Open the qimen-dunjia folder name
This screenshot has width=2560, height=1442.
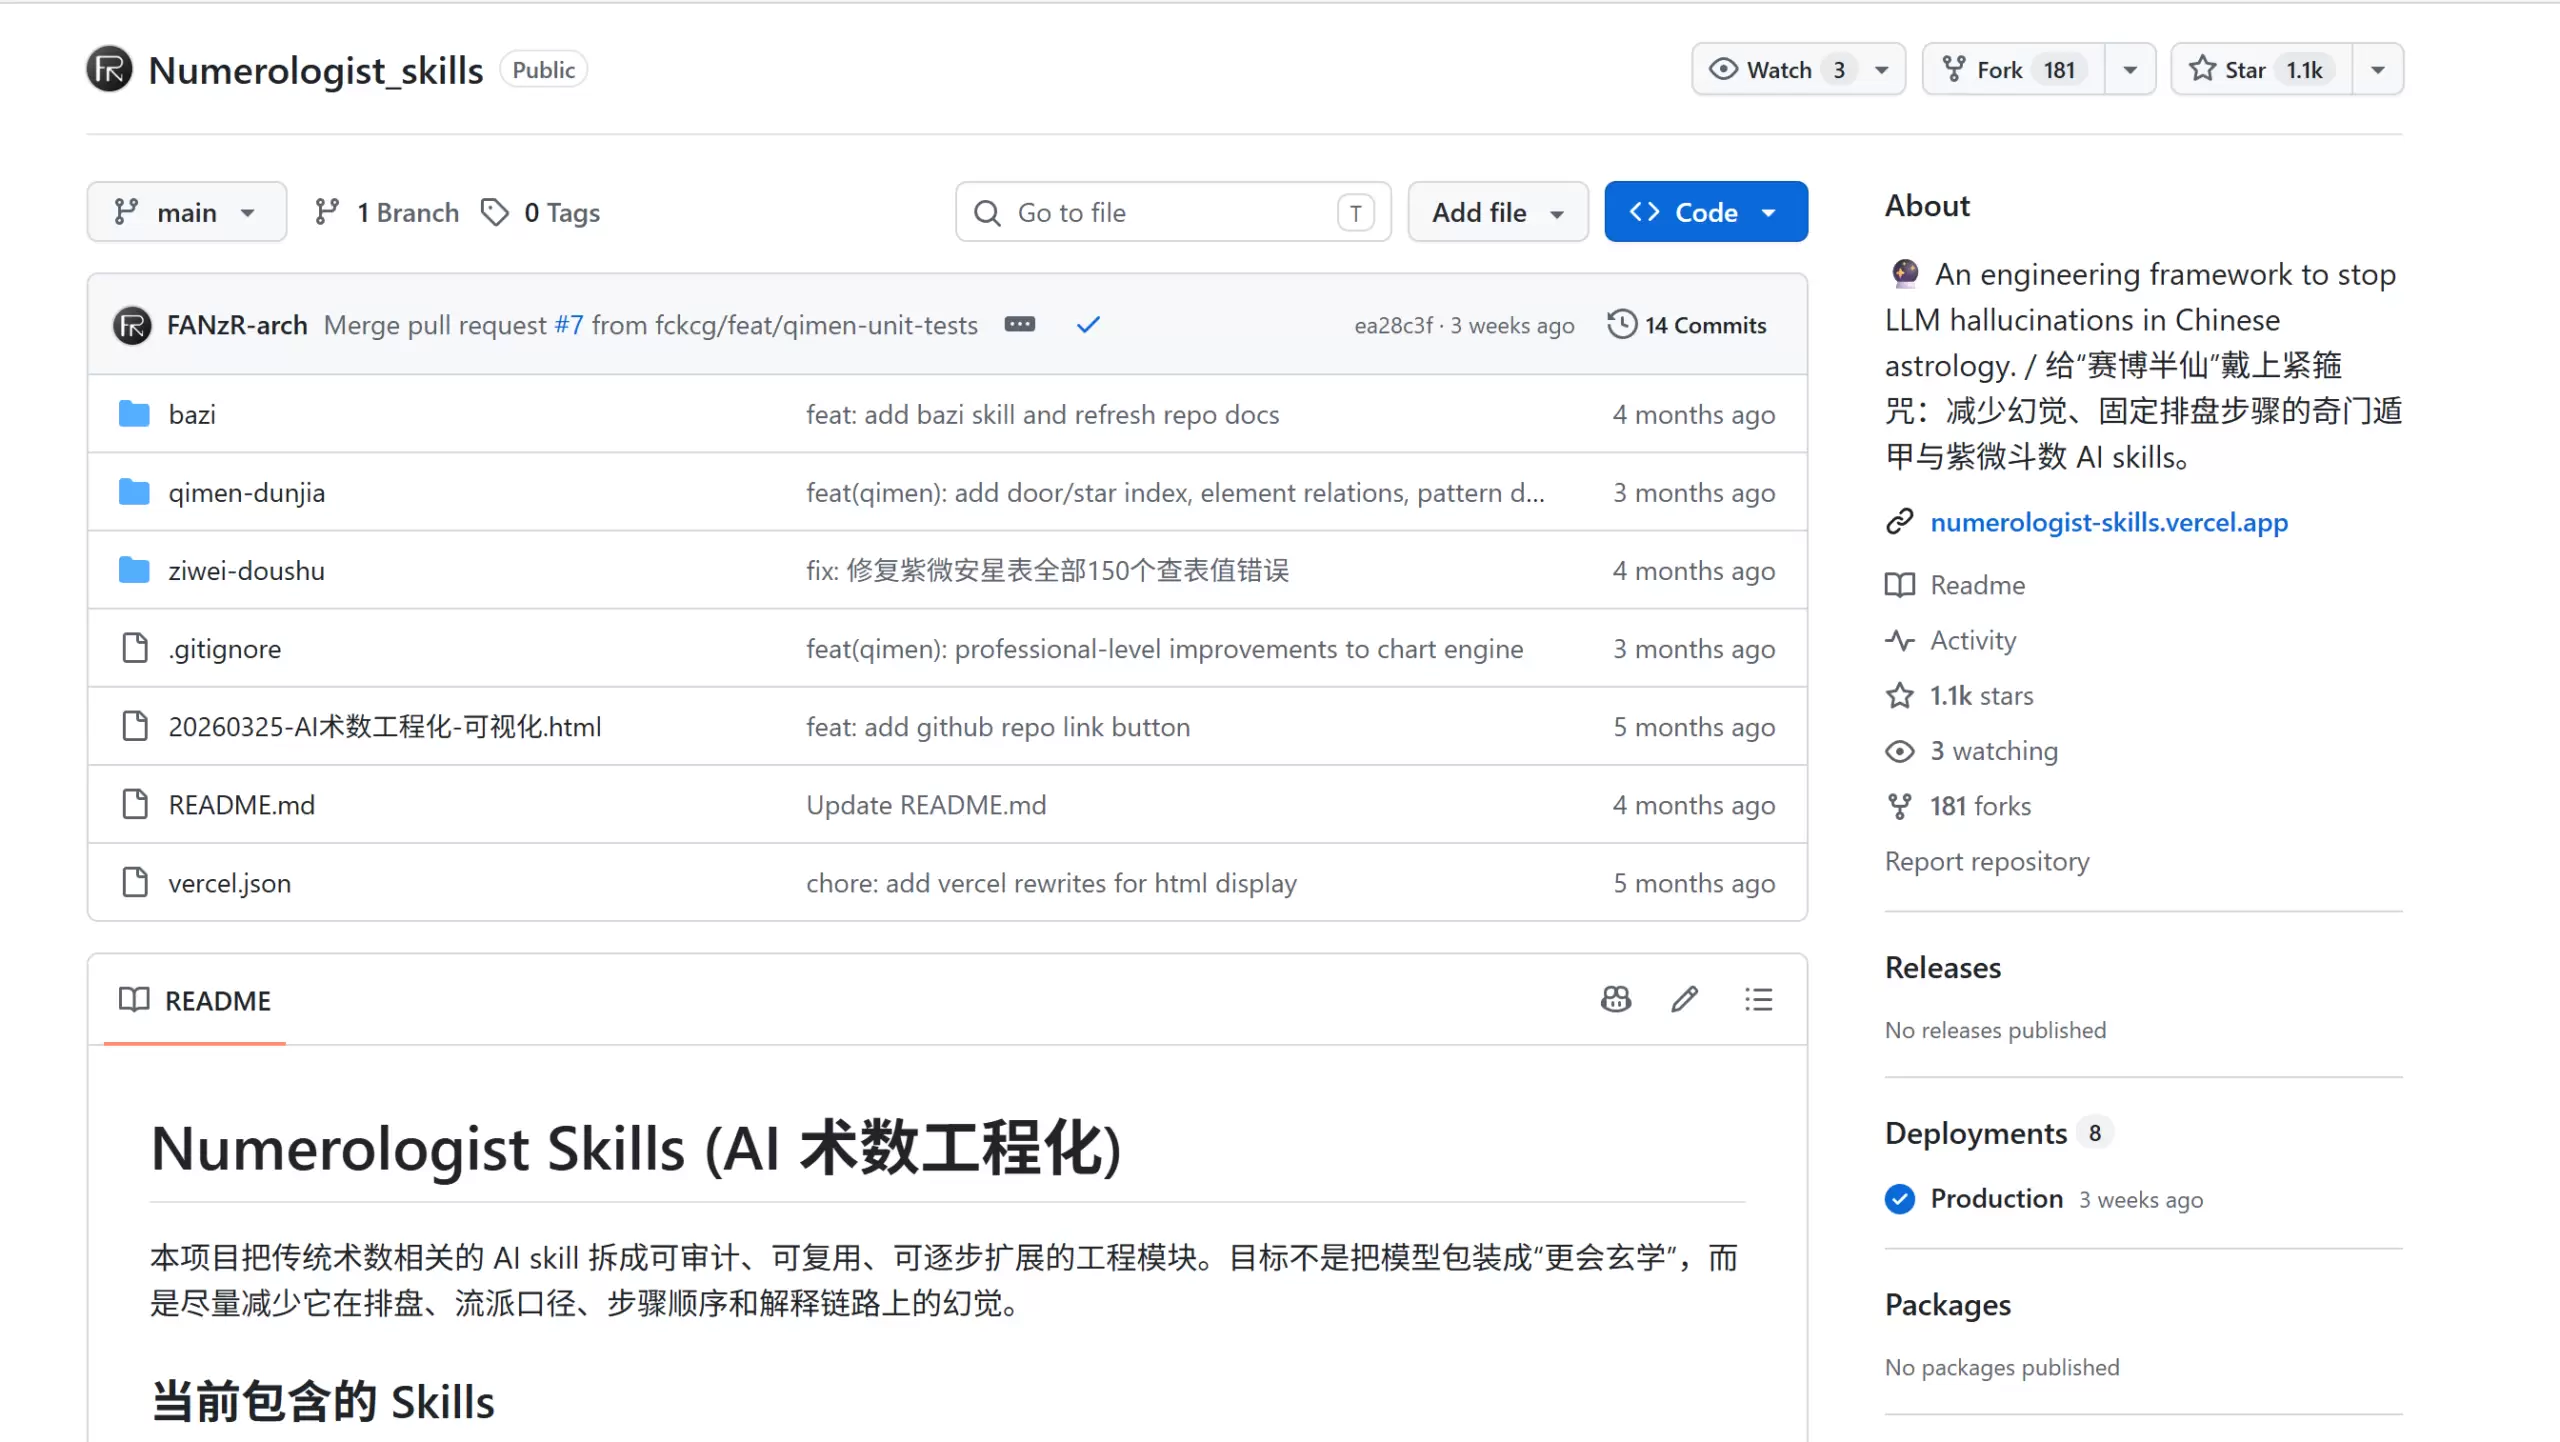(x=247, y=492)
